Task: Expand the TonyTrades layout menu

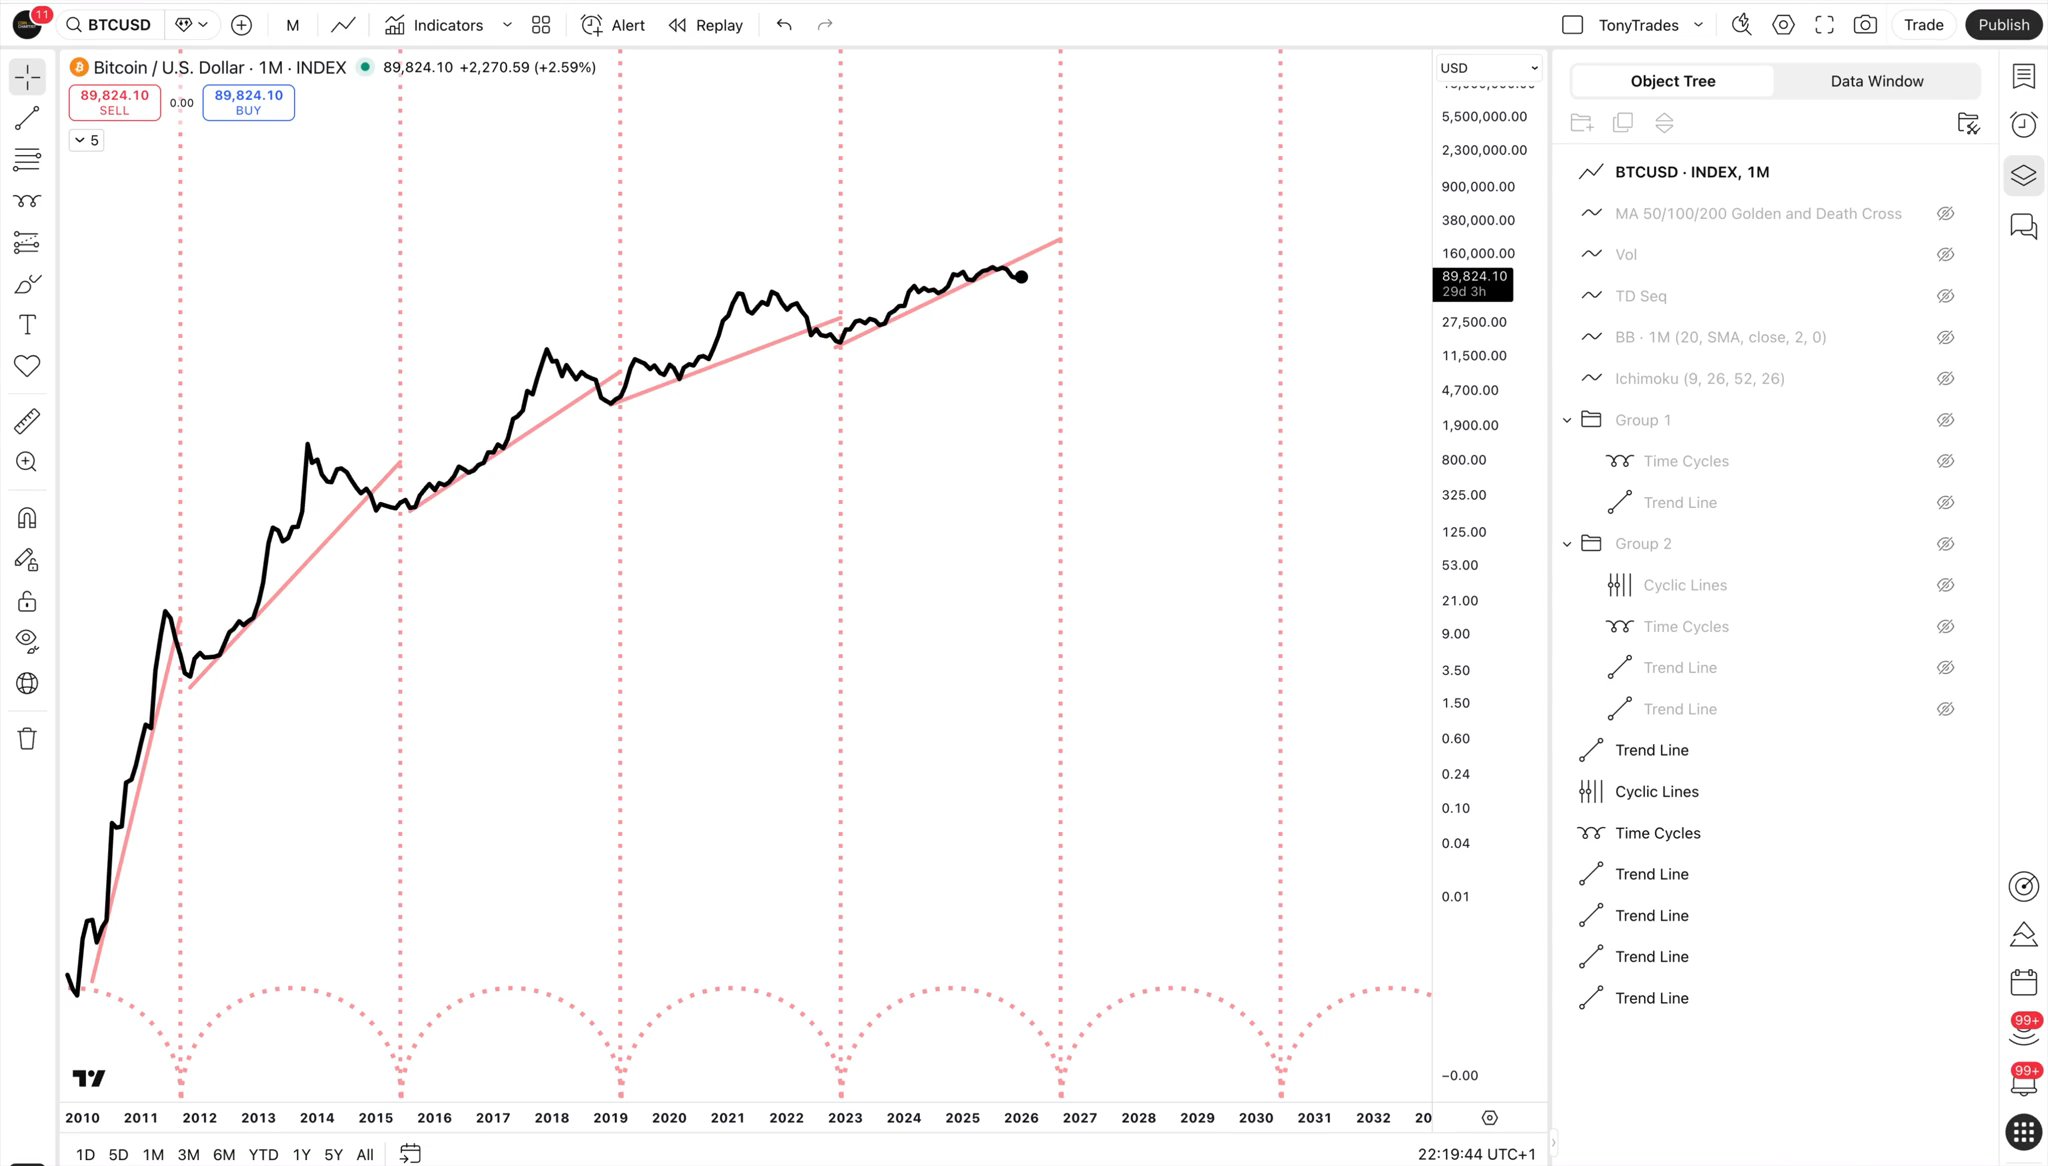Action: [1698, 25]
